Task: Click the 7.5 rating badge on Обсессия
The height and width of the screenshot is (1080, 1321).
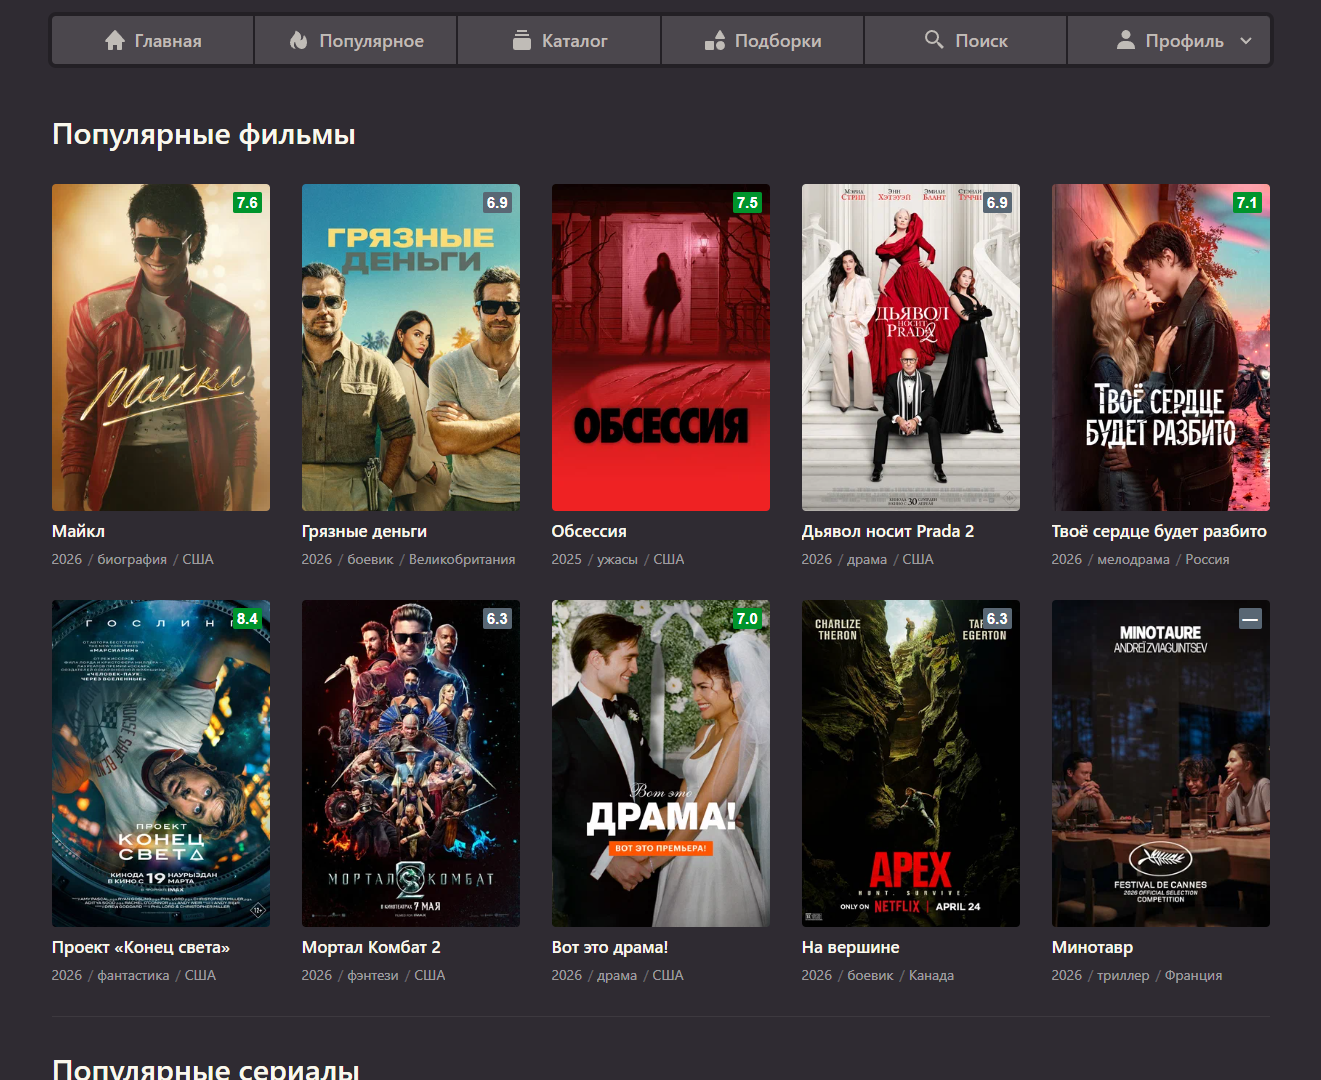Action: (747, 202)
